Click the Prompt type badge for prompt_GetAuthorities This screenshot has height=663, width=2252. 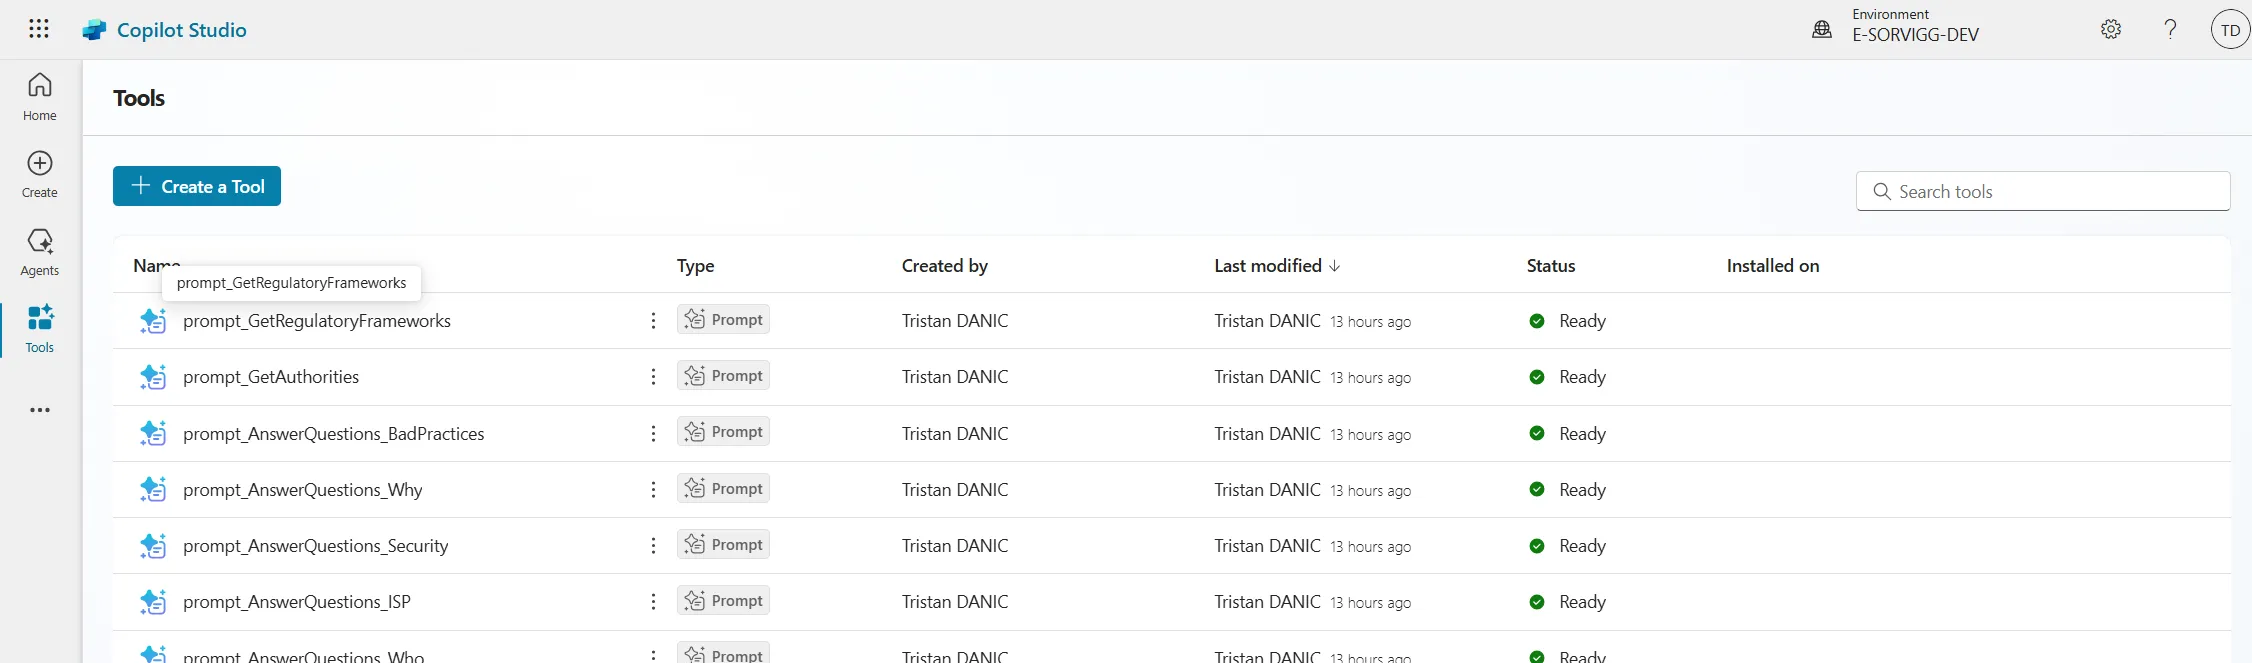[723, 375]
